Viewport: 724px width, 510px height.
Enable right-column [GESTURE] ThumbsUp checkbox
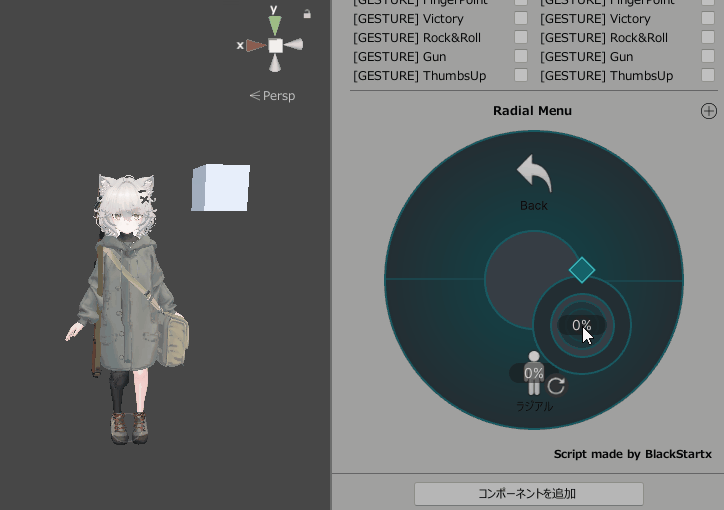pyautogui.click(x=708, y=75)
